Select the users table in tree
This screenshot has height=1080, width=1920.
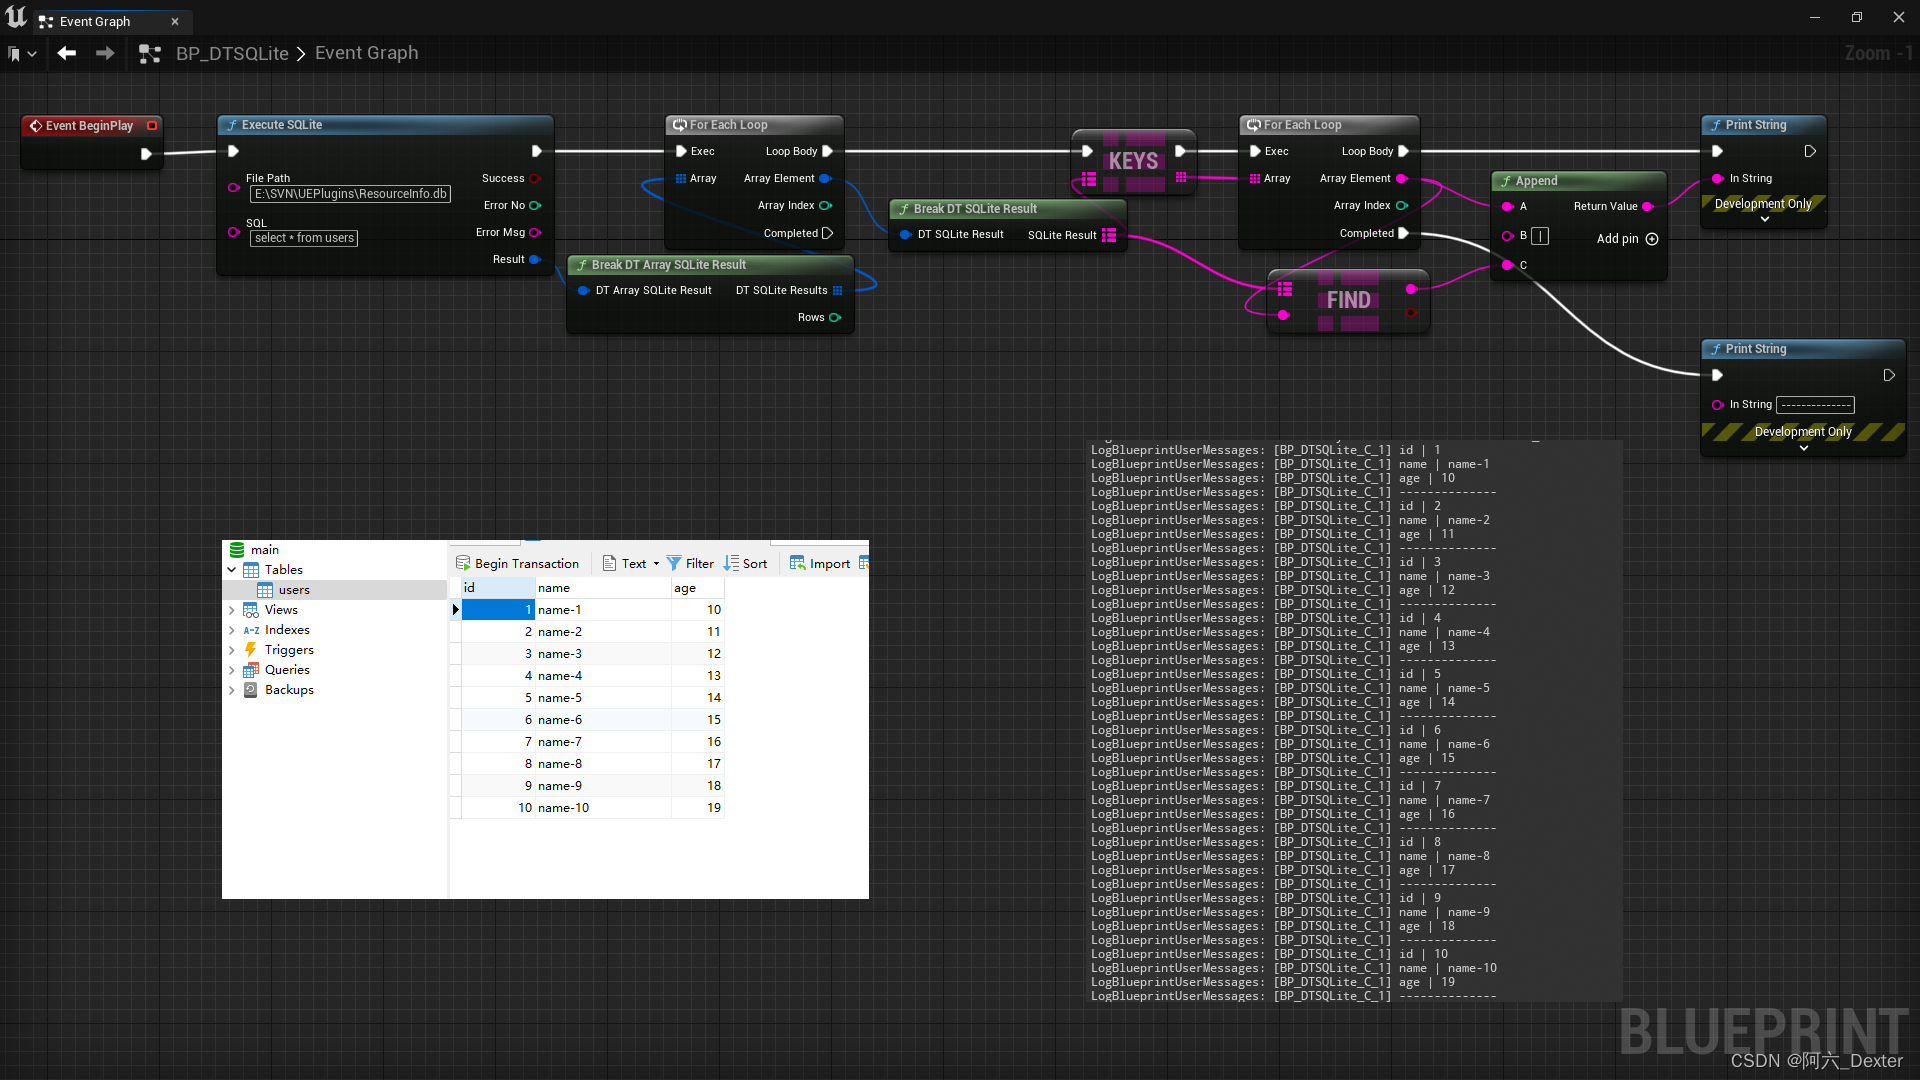click(x=294, y=590)
